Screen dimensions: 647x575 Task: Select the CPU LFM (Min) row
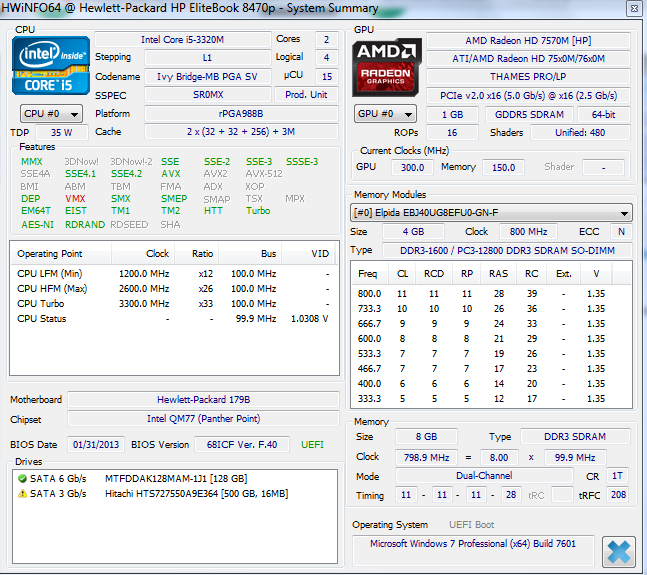(173, 274)
